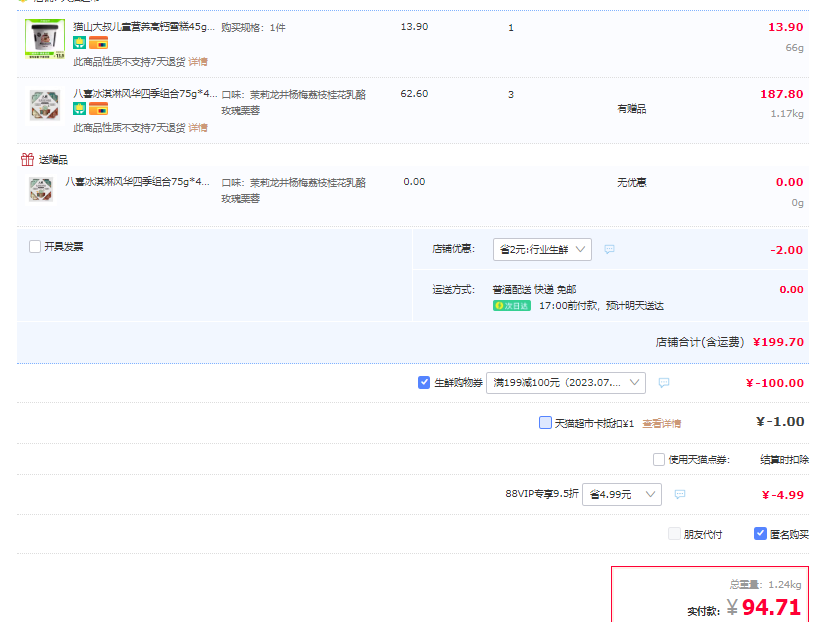Click the 66g weight label
This screenshot has height=622, width=820.
click(794, 48)
